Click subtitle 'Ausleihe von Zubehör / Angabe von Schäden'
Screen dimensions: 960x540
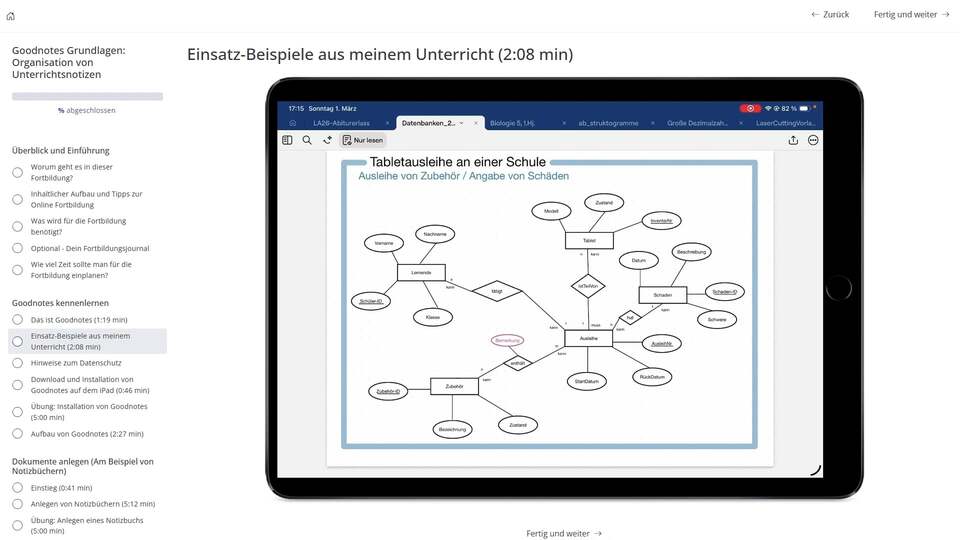pyautogui.click(x=463, y=176)
